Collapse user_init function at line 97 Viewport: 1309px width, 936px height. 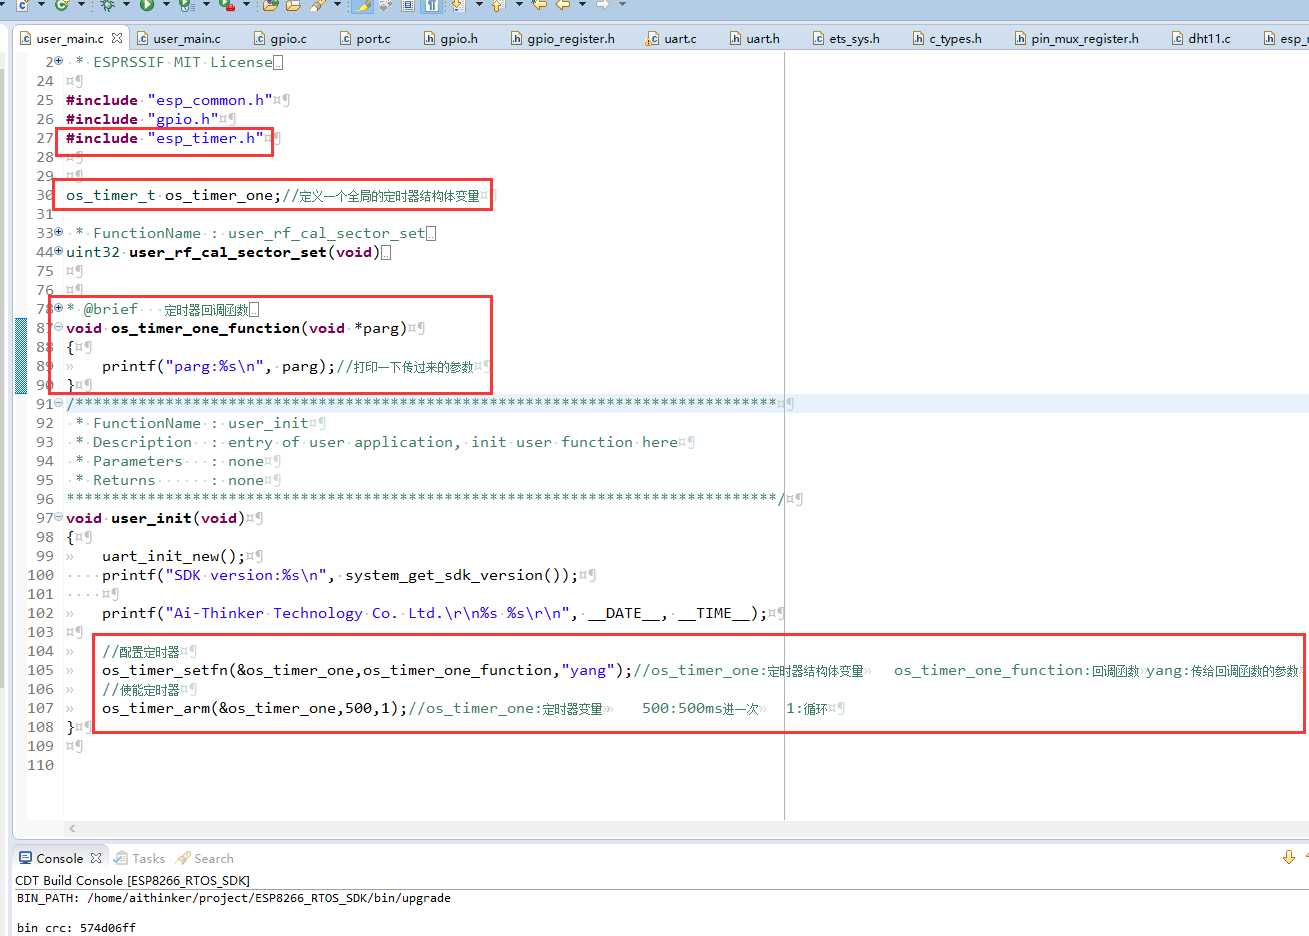coord(59,518)
